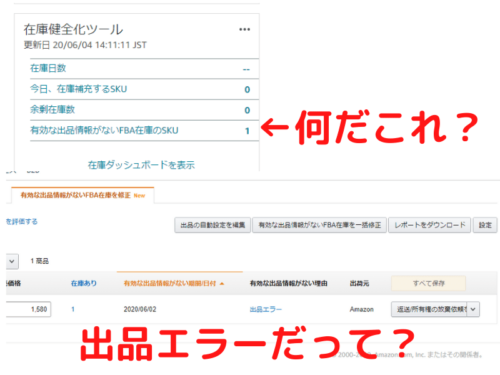Click レポートをダウンロード button

(x=430, y=225)
